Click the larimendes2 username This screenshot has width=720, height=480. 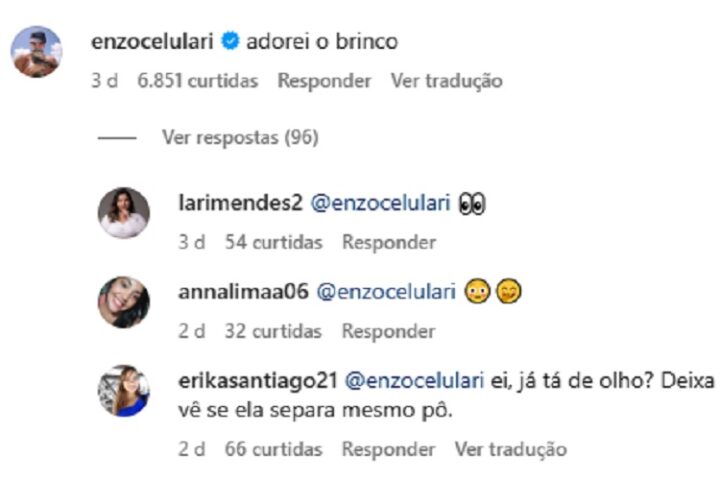[x=239, y=203]
